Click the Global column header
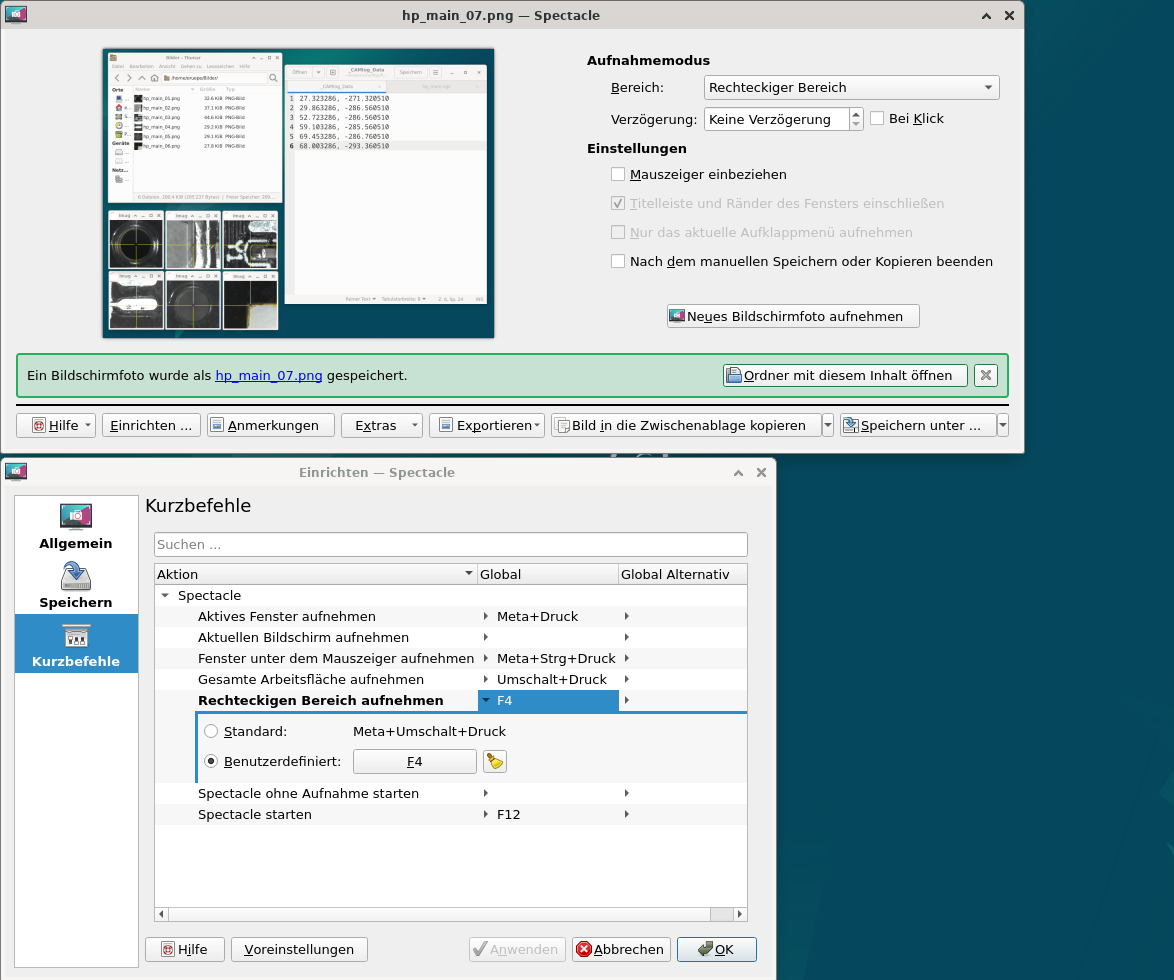The image size is (1174, 980). [x=548, y=574]
